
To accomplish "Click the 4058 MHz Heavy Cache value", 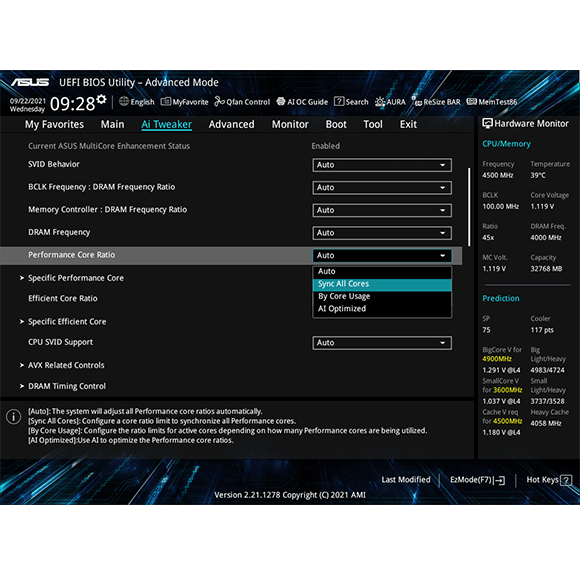I will coord(546,424).
